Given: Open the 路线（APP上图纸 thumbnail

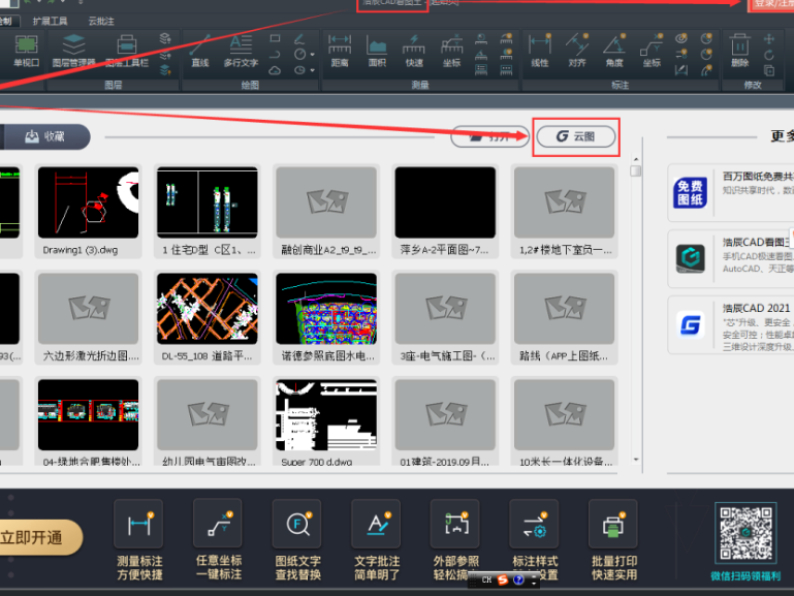Looking at the screenshot, I should click(x=564, y=309).
